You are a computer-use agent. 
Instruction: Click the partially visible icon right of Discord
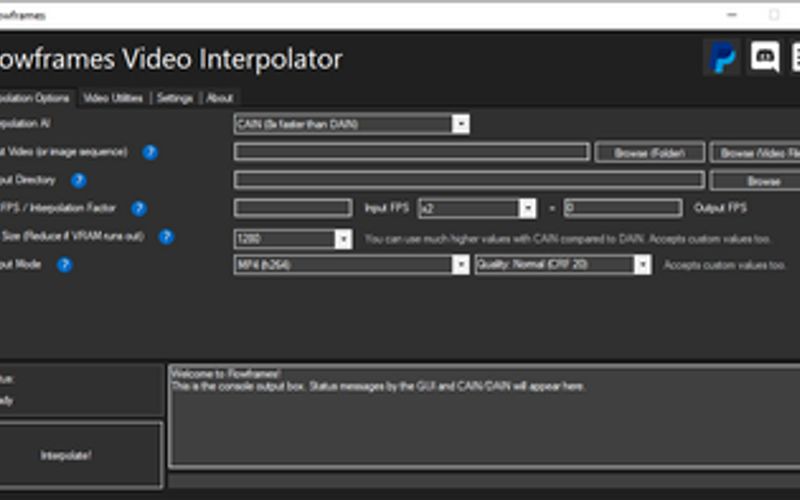click(794, 58)
